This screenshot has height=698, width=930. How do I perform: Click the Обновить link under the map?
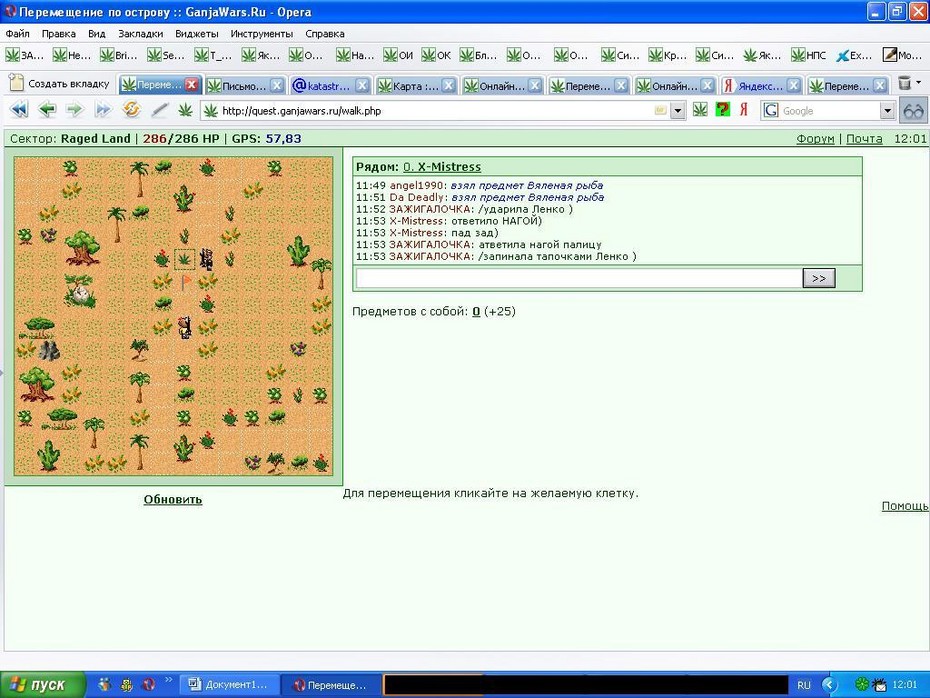173,499
